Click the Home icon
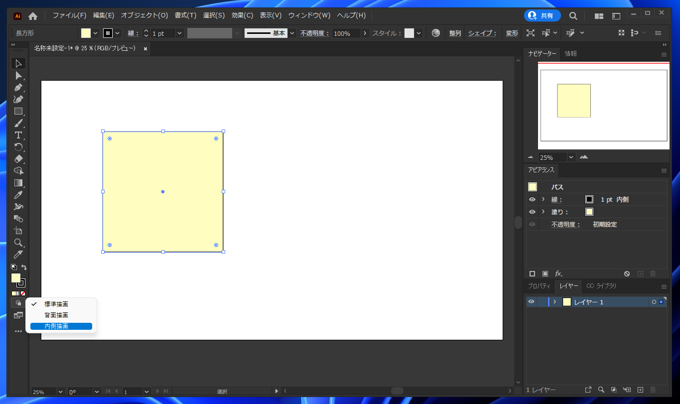Image resolution: width=680 pixels, height=404 pixels. tap(33, 16)
